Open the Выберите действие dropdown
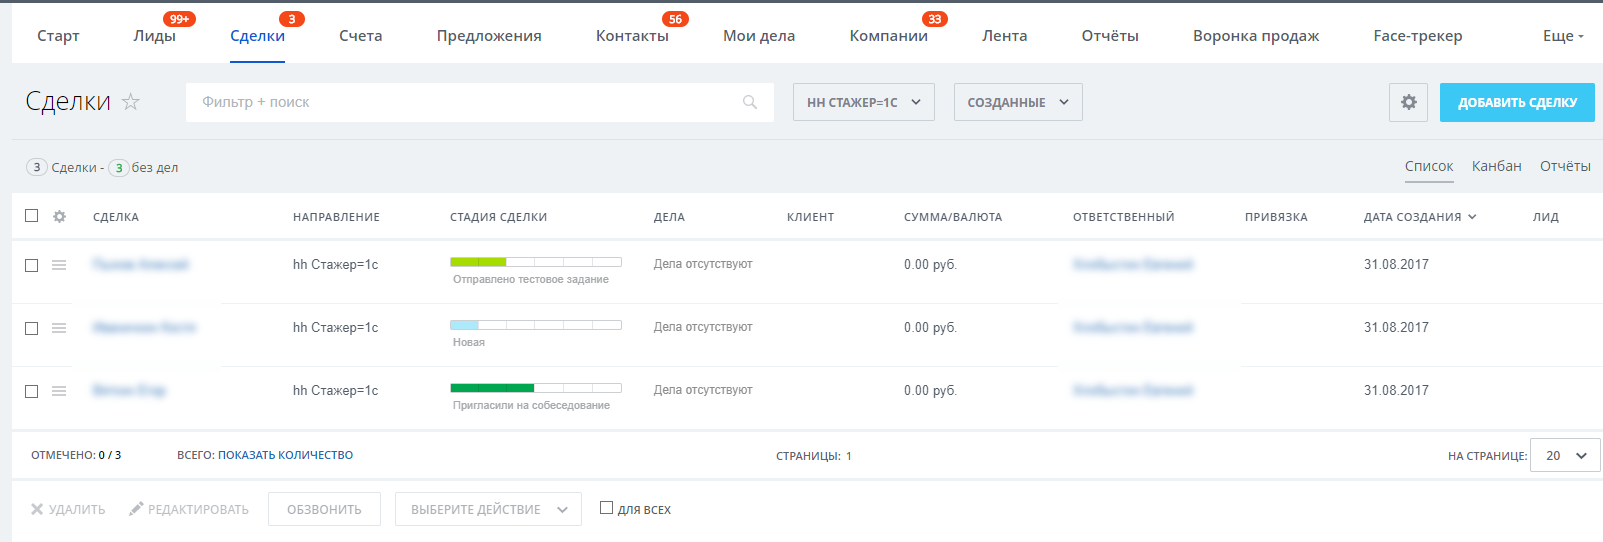Viewport: 1603px width, 542px height. pyautogui.click(x=488, y=509)
